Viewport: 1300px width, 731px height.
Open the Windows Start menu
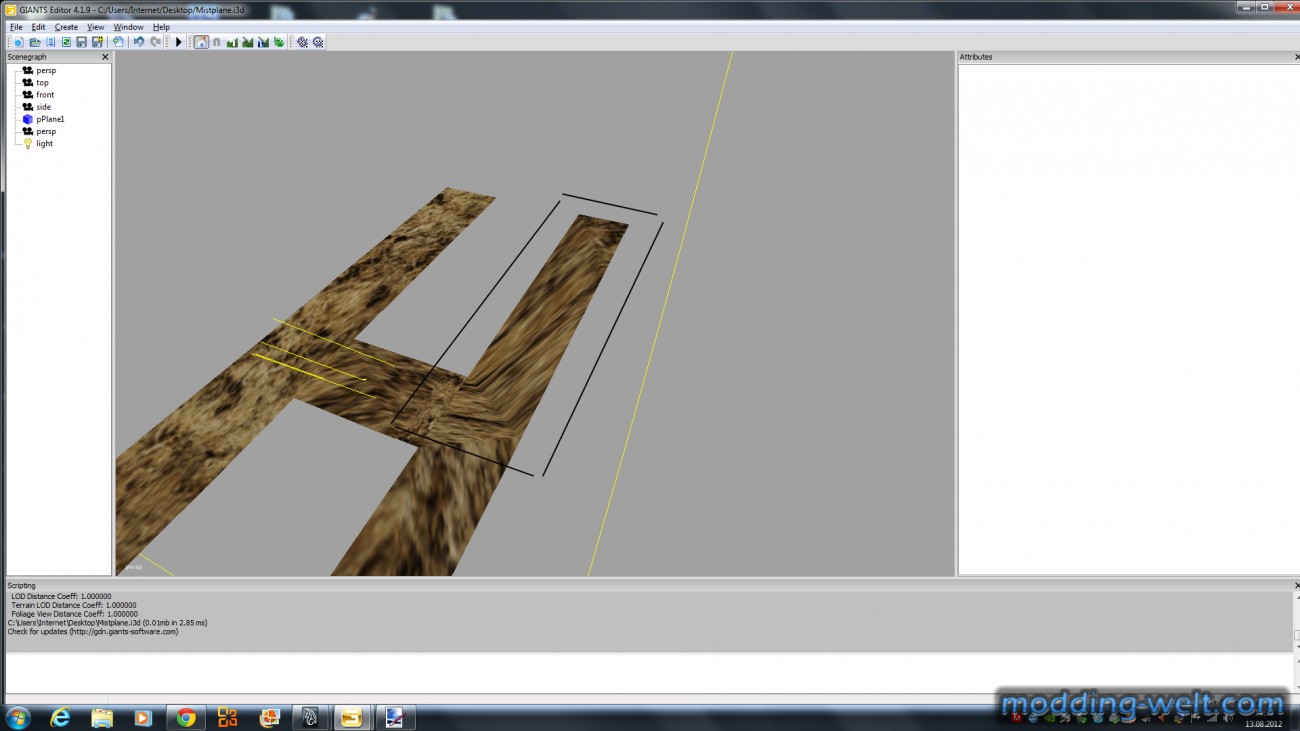pyautogui.click(x=18, y=717)
